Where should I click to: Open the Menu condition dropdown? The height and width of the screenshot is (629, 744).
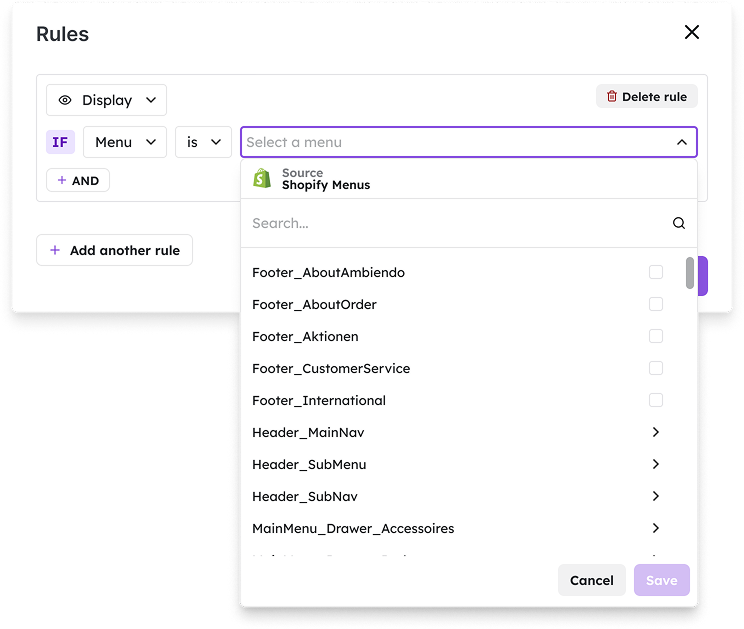(125, 142)
